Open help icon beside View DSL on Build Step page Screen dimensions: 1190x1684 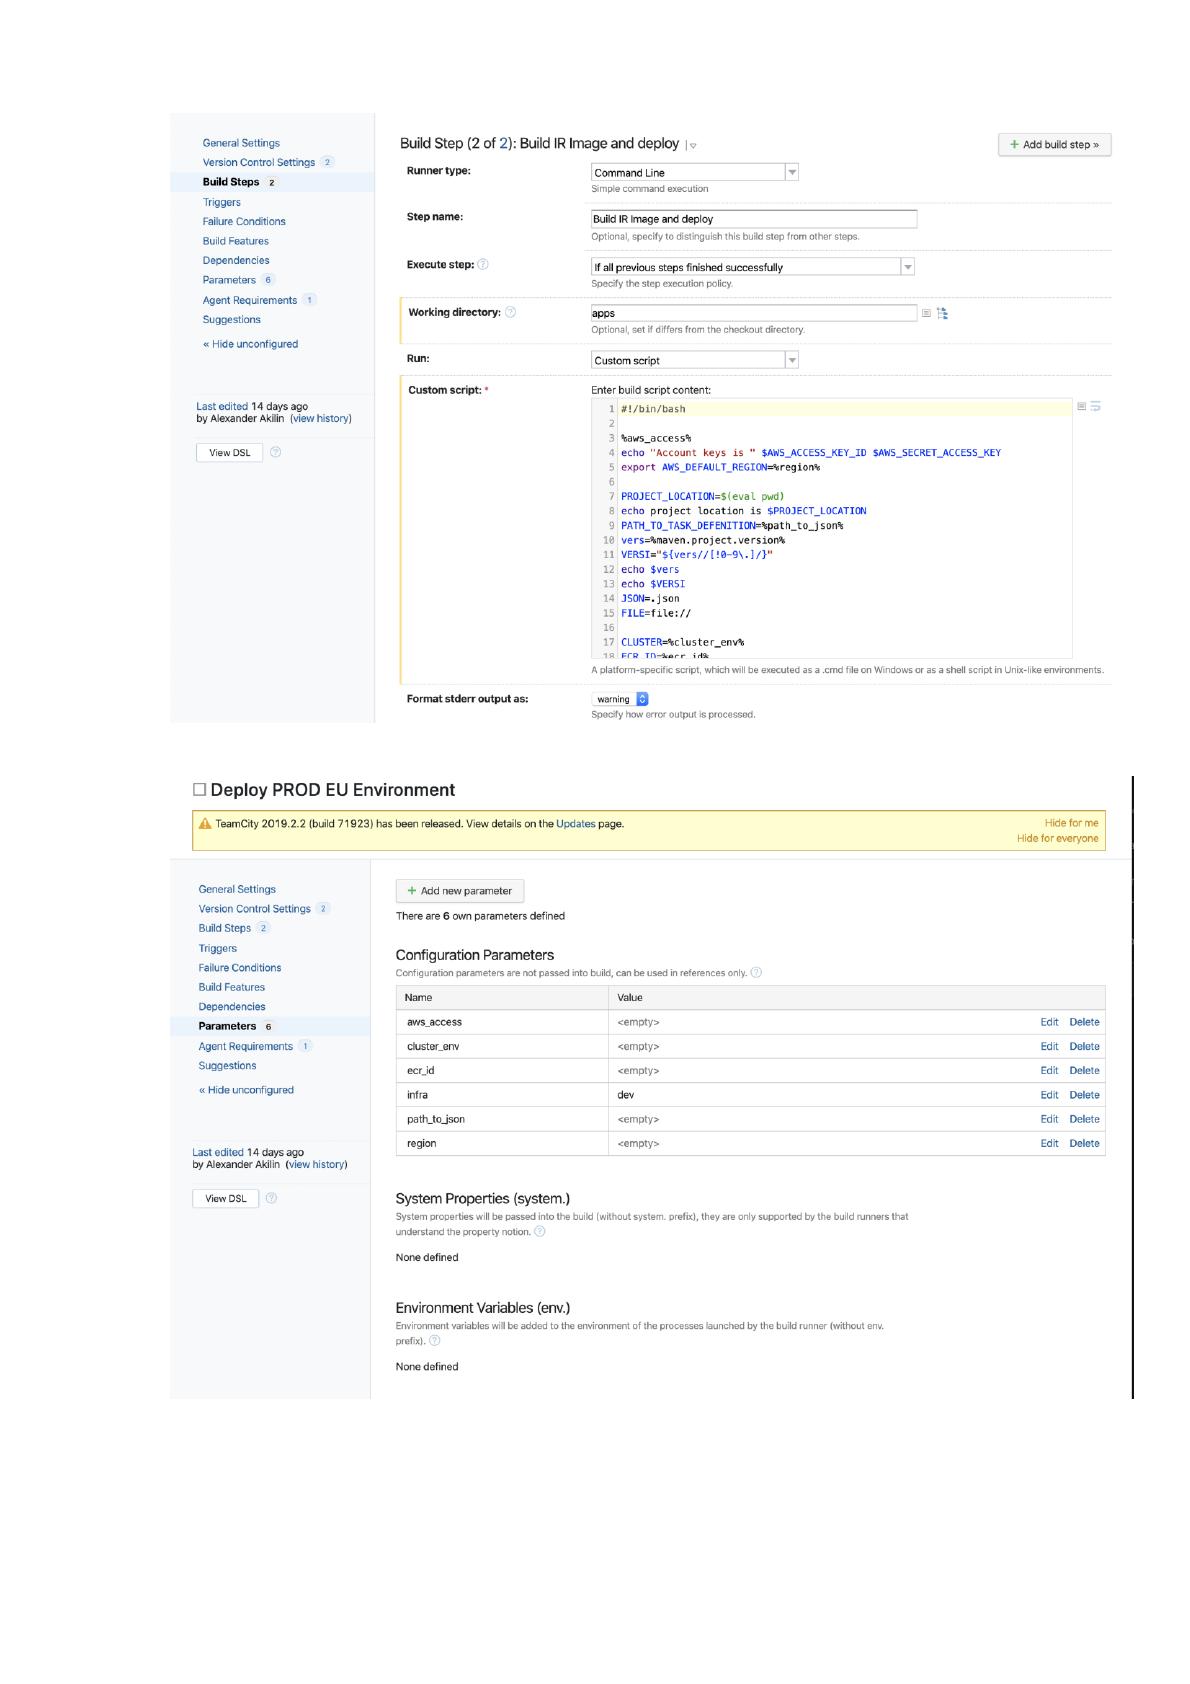276,452
